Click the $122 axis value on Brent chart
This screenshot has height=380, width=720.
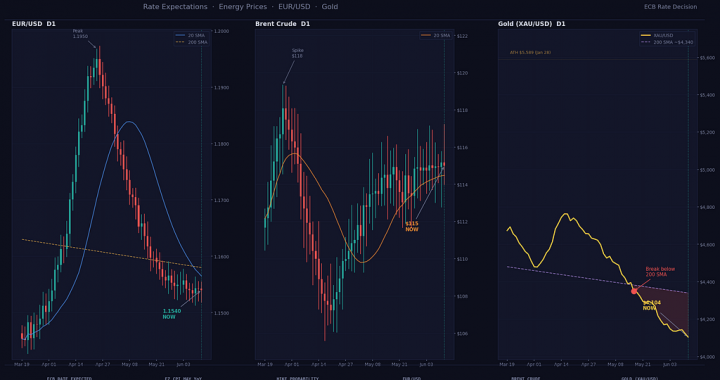[x=462, y=36]
